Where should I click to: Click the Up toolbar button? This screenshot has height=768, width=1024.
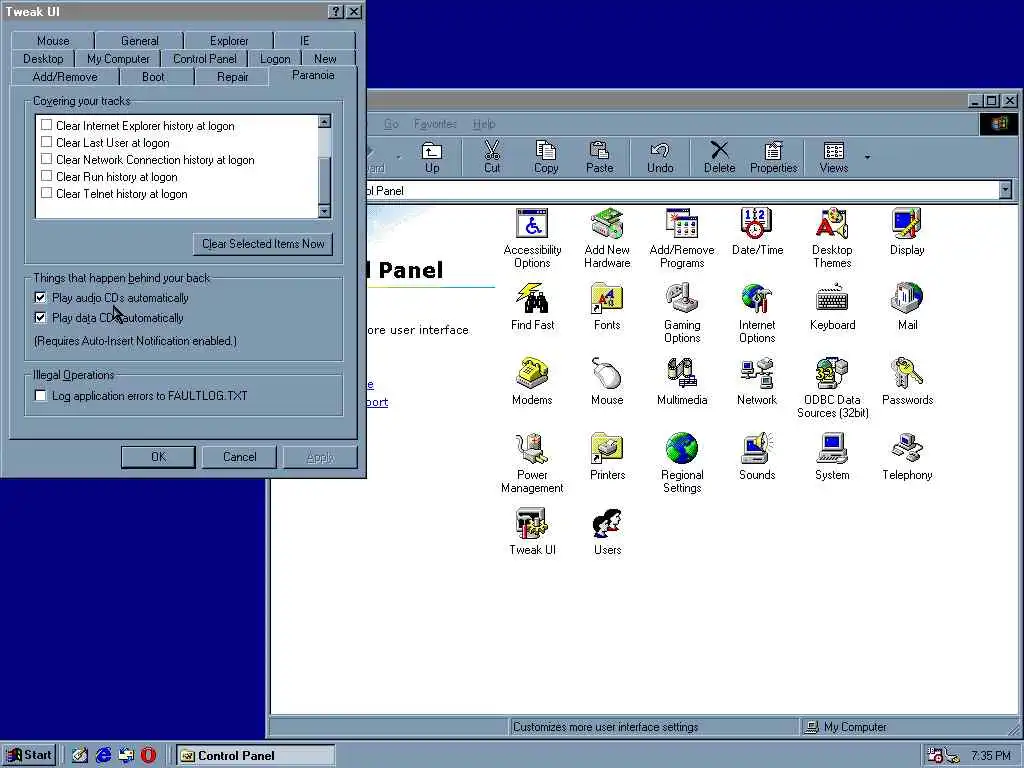[432, 158]
